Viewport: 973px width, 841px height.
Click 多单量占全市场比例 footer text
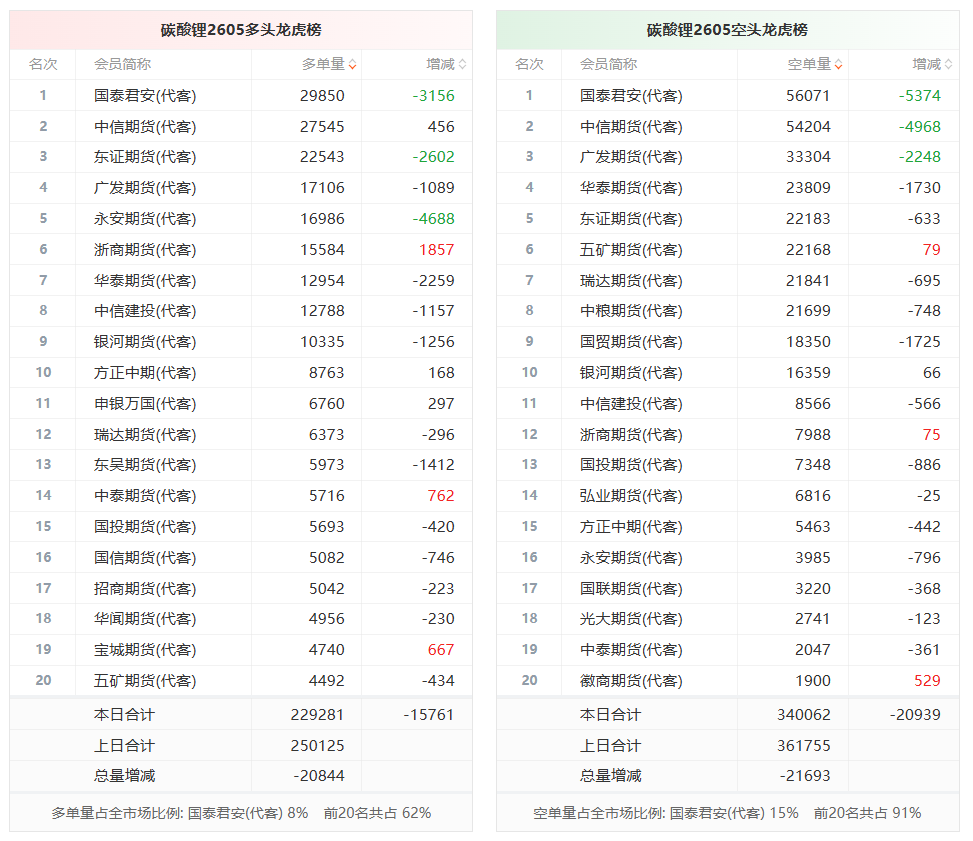click(x=241, y=813)
